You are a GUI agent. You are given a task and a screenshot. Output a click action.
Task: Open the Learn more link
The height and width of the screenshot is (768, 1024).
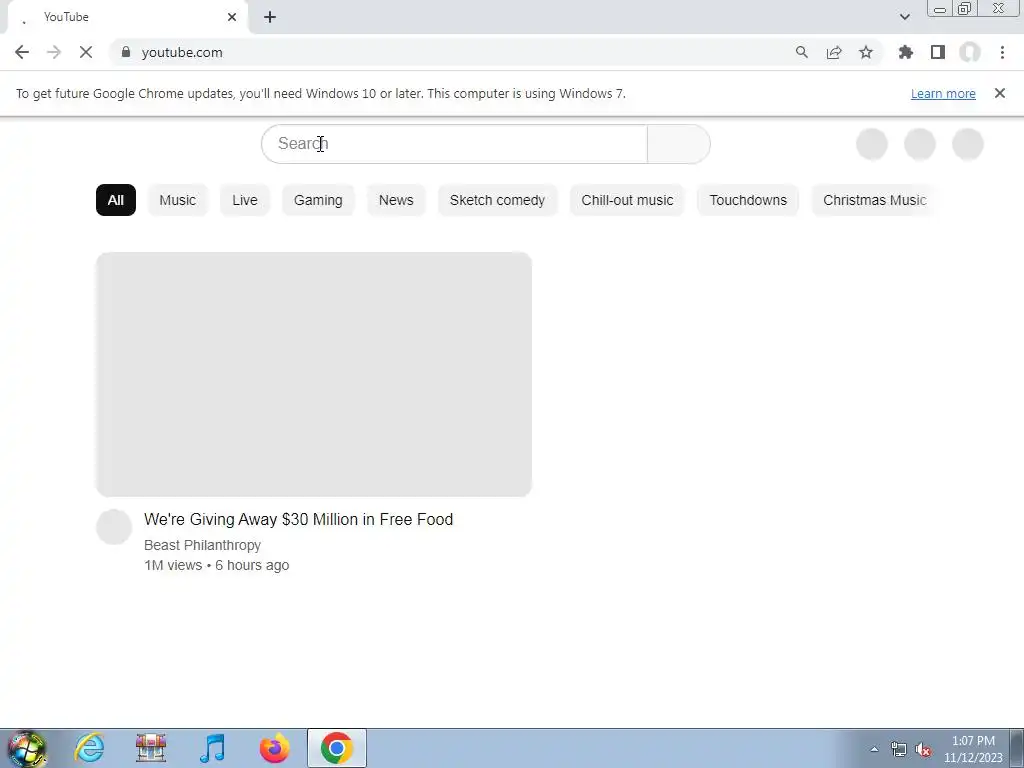[943, 93]
